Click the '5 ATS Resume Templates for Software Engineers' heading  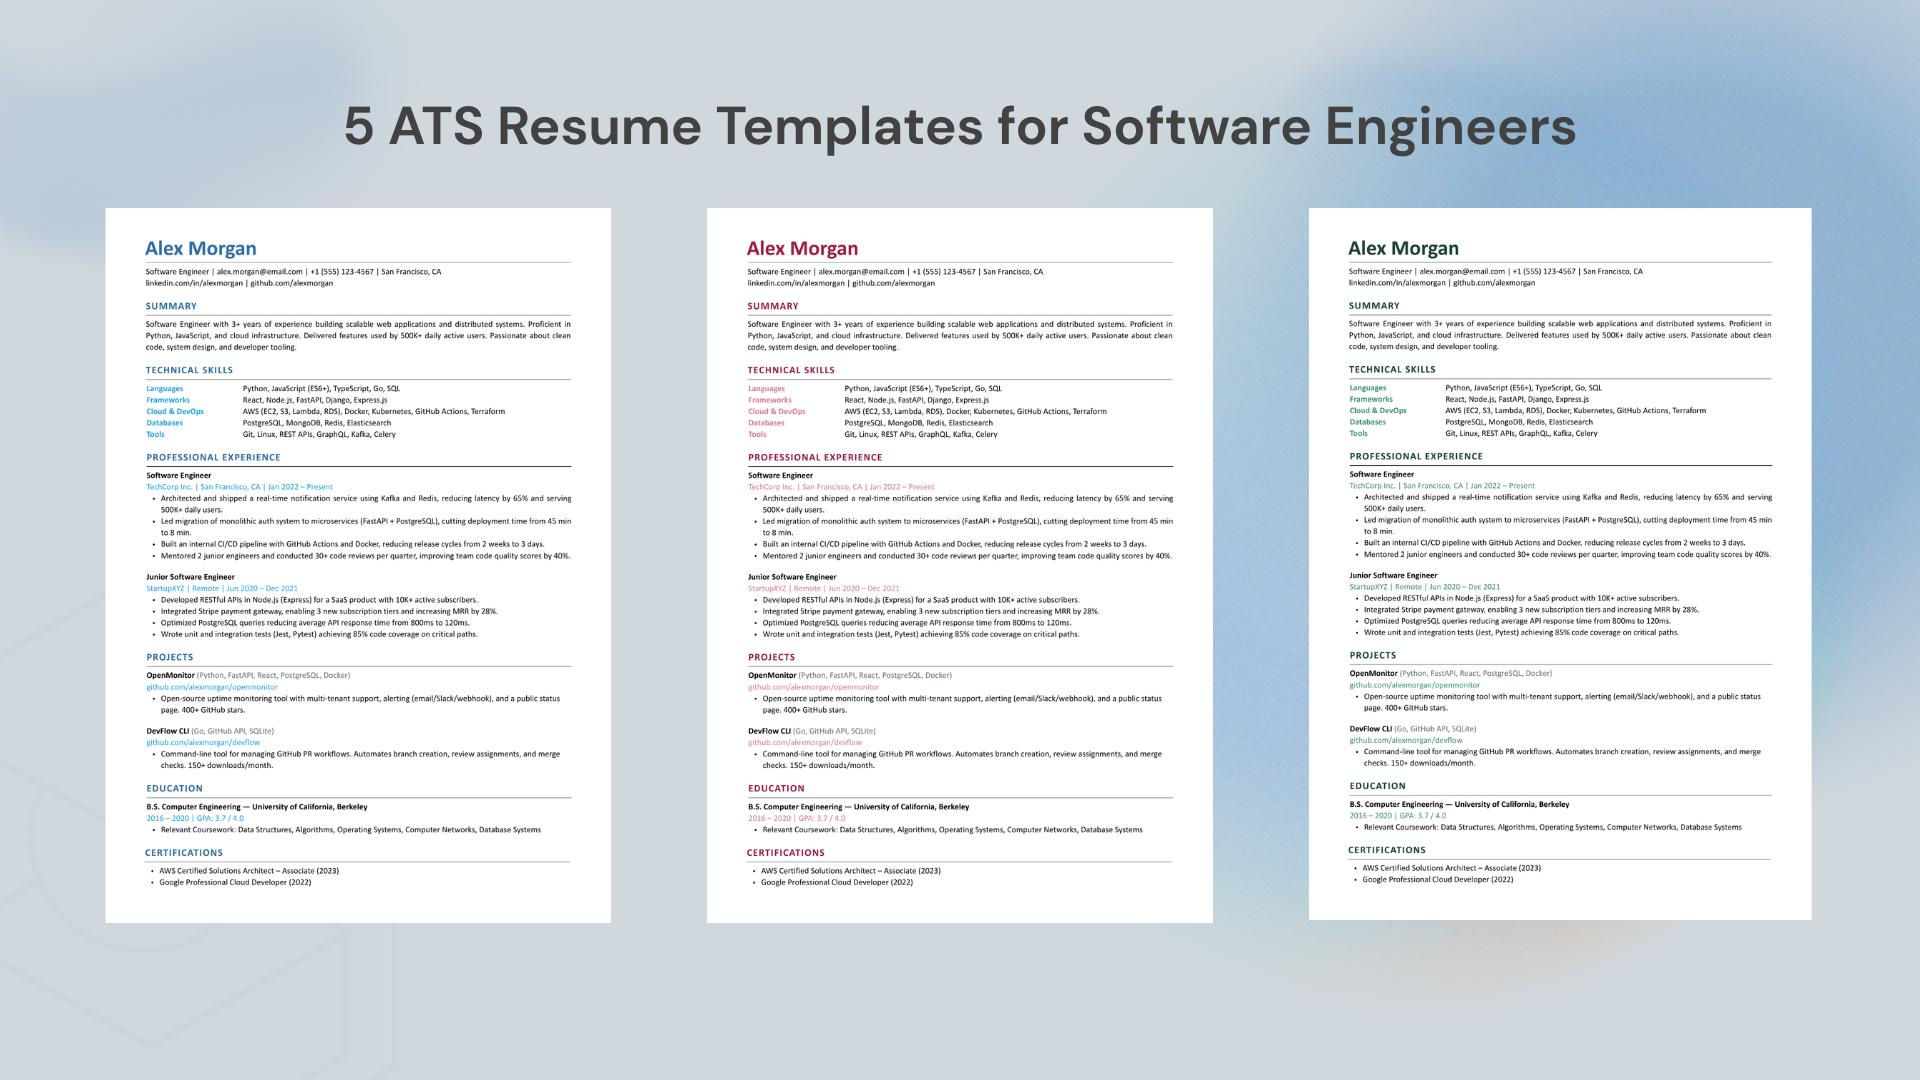click(960, 127)
